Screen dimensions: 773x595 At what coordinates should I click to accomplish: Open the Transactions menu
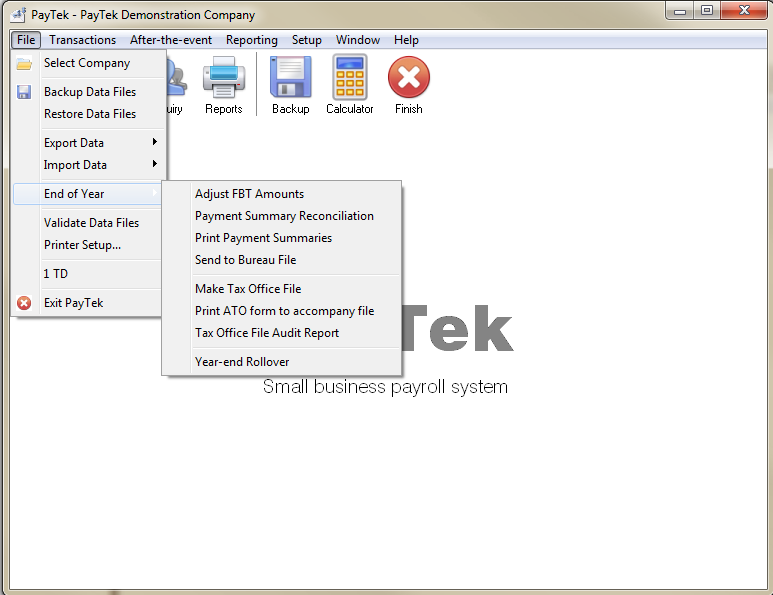[82, 39]
